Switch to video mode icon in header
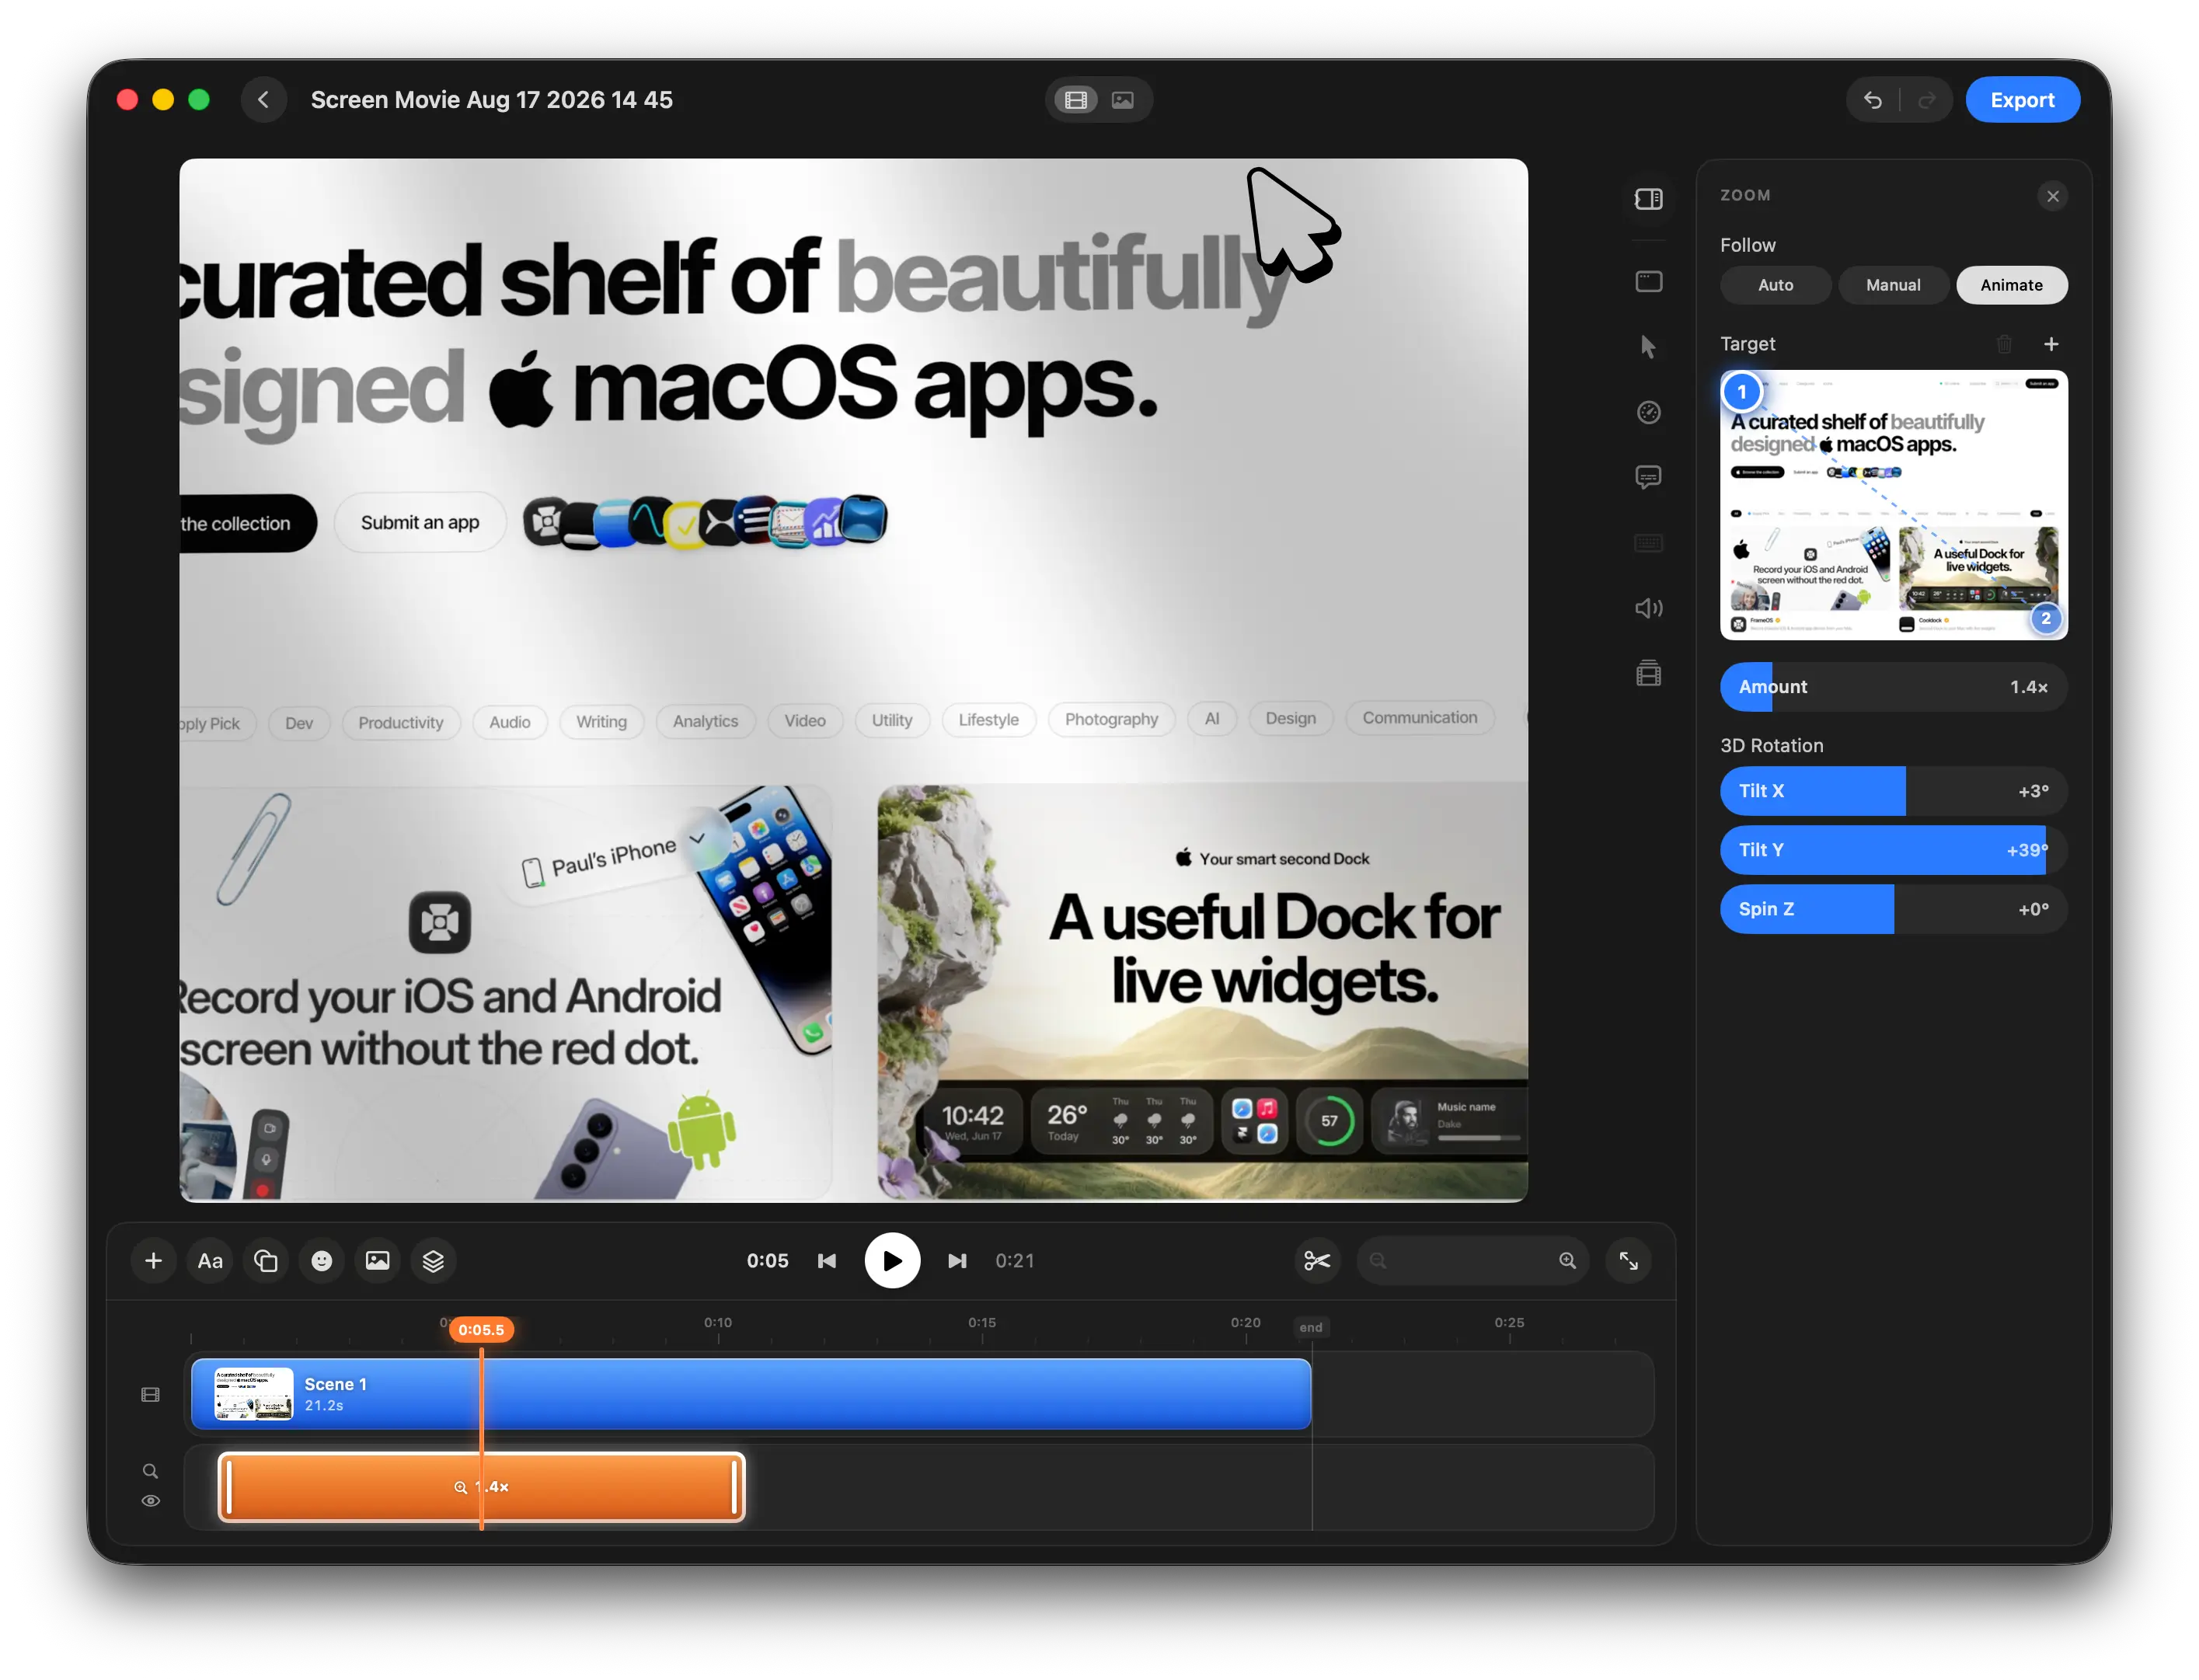This screenshot has width=2199, height=1680. coord(1076,100)
